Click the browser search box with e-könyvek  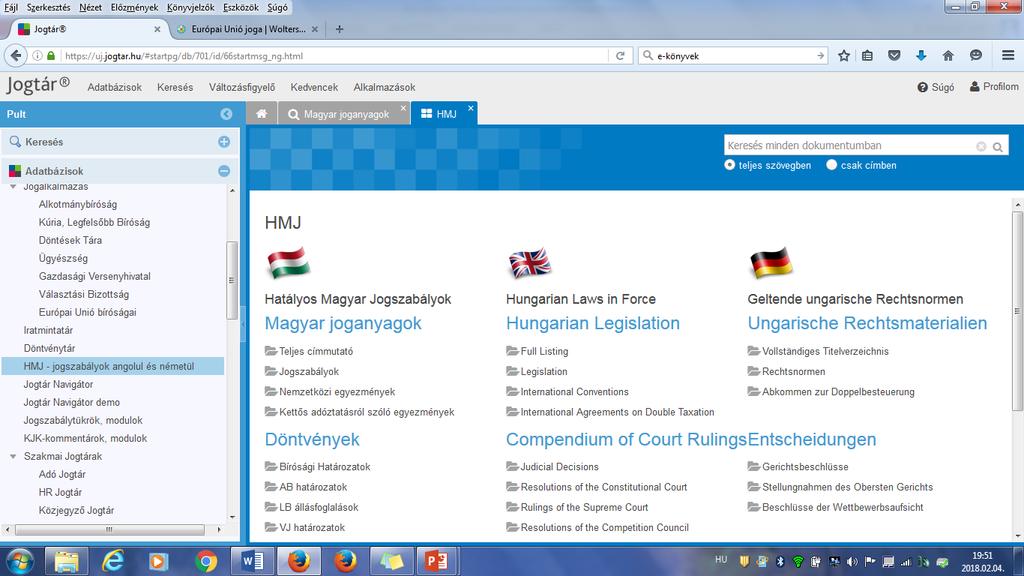click(x=735, y=56)
